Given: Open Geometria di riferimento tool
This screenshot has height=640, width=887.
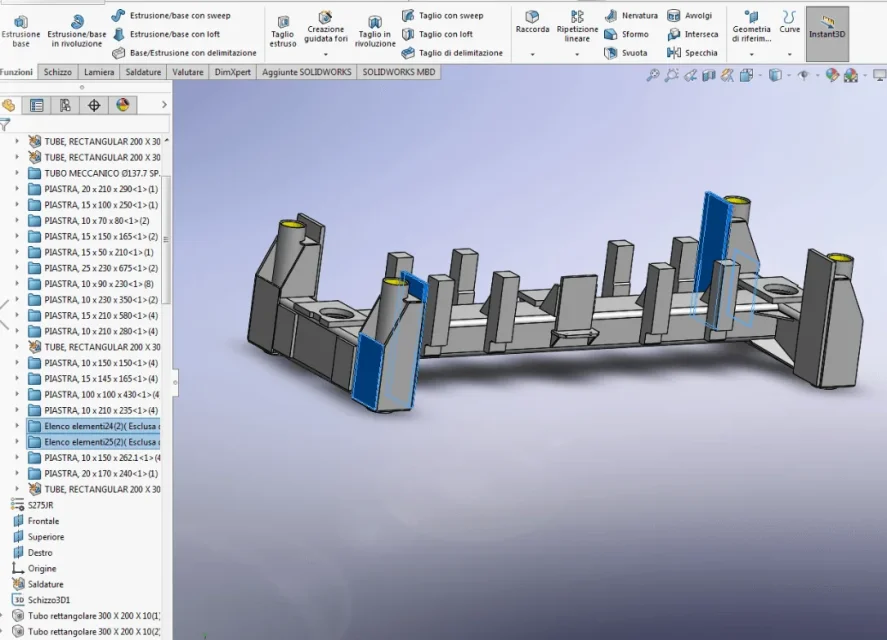Looking at the screenshot, I should 751,26.
